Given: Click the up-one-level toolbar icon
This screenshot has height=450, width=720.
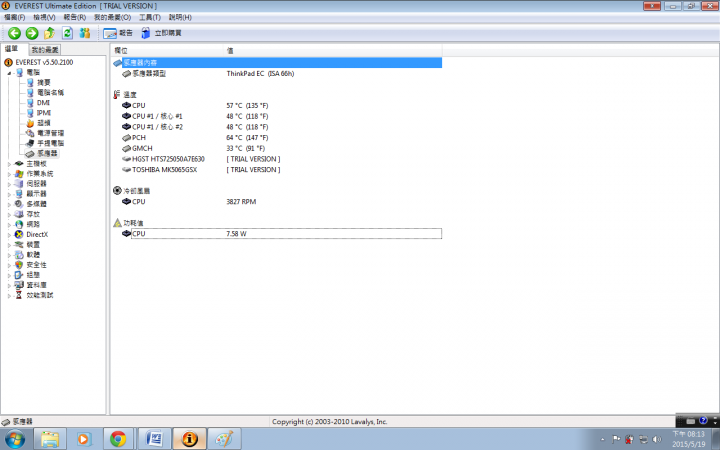Looking at the screenshot, I should click(x=49, y=33).
